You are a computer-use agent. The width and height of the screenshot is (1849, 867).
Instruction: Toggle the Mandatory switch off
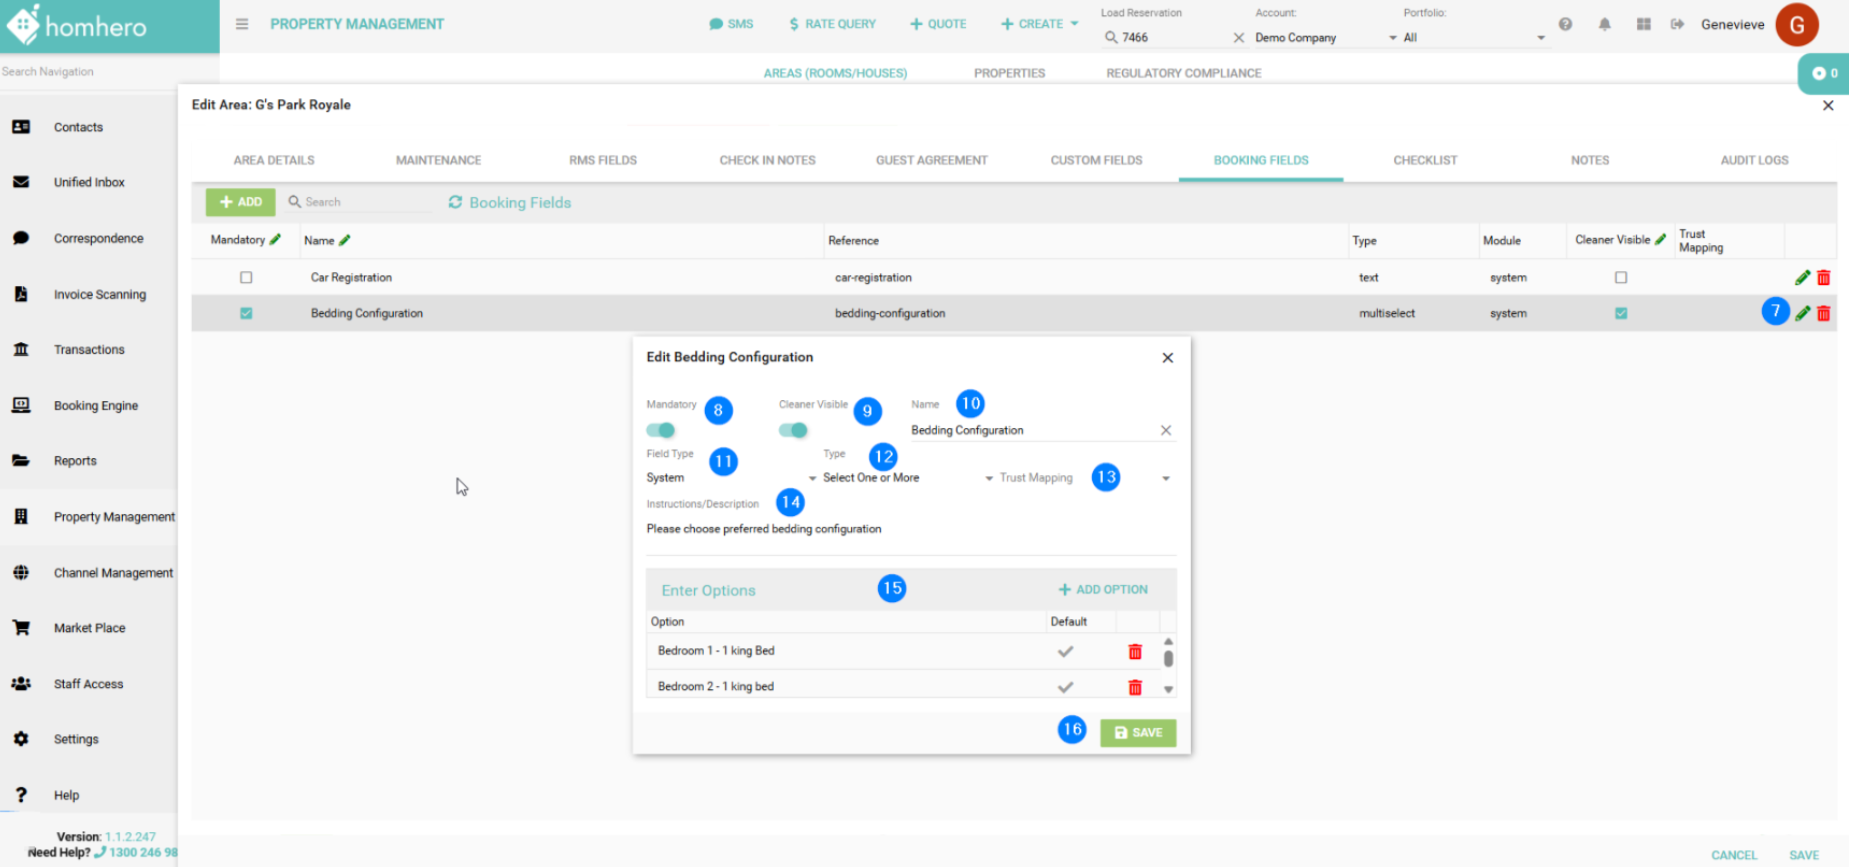661,430
